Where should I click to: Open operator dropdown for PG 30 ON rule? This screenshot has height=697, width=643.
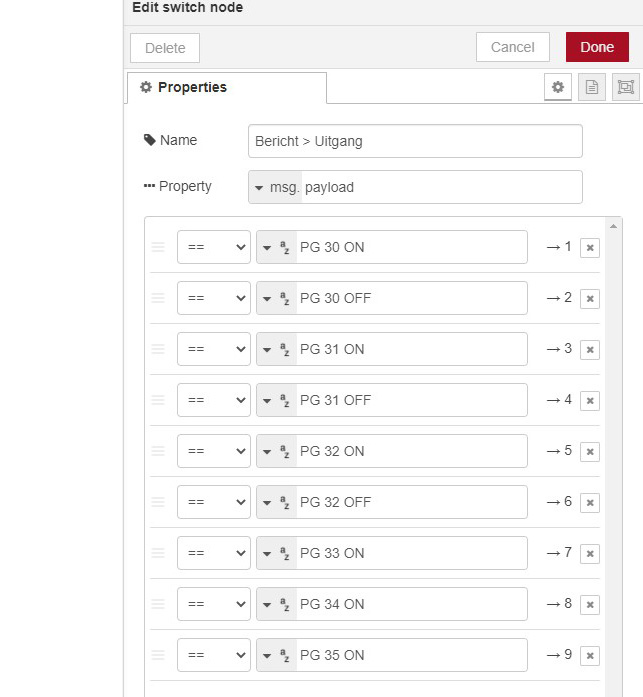coord(214,247)
